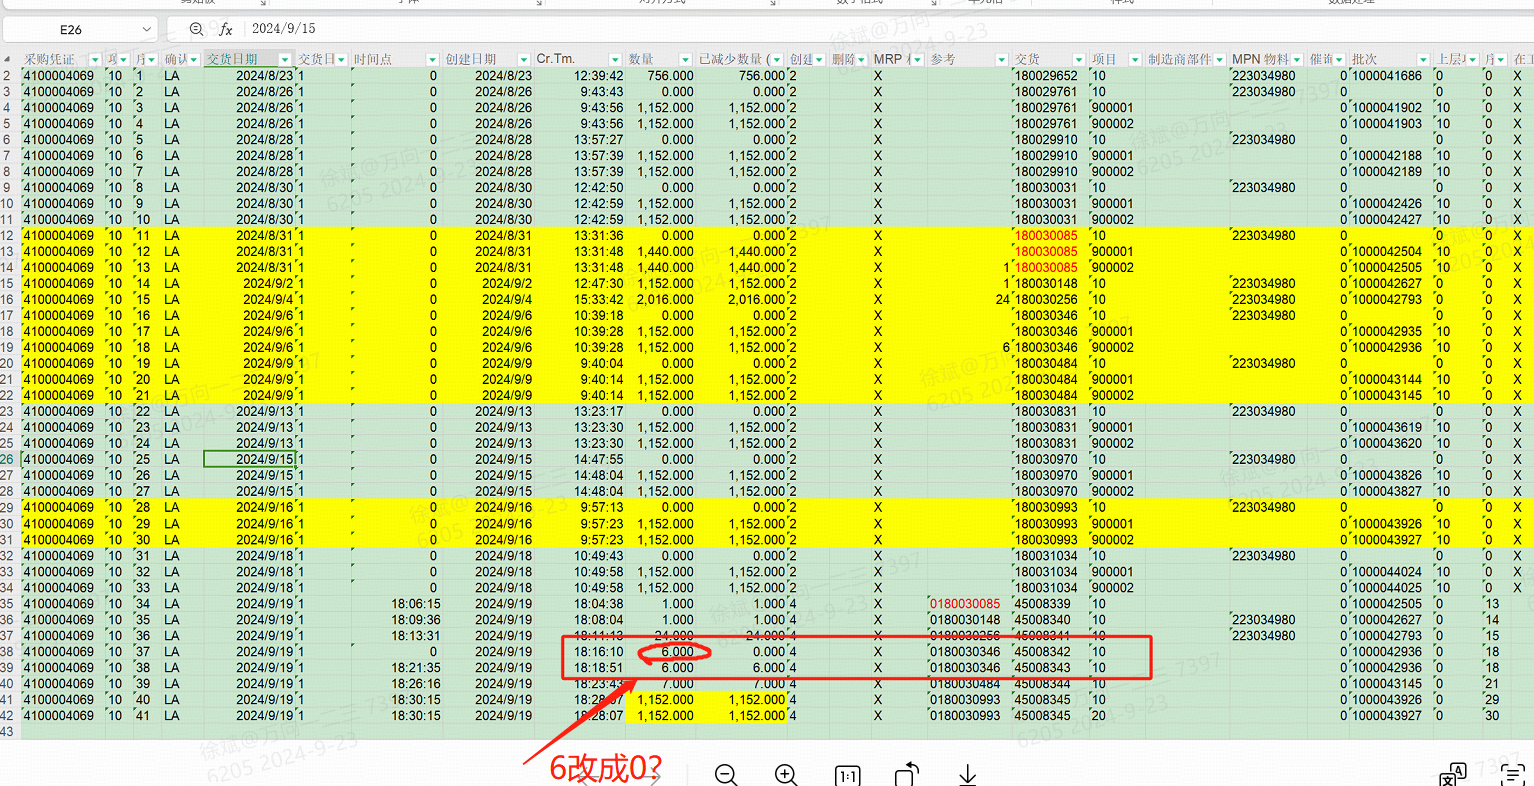Click 批次 cell 1000043927 in row 31
The width and height of the screenshot is (1534, 786).
point(1391,540)
